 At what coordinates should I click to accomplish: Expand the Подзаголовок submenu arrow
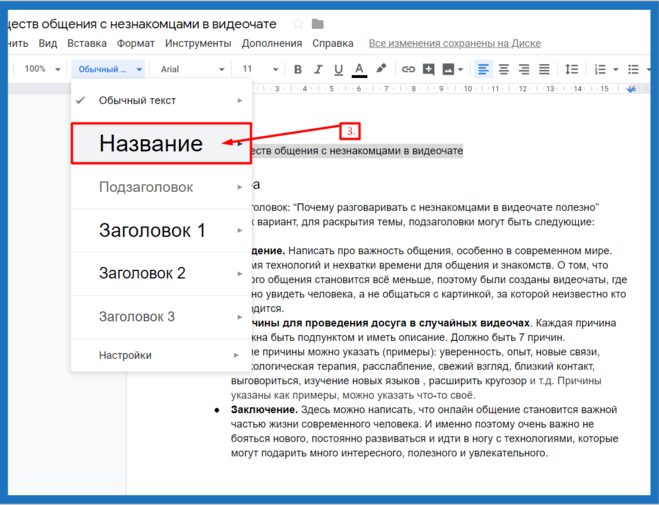240,187
